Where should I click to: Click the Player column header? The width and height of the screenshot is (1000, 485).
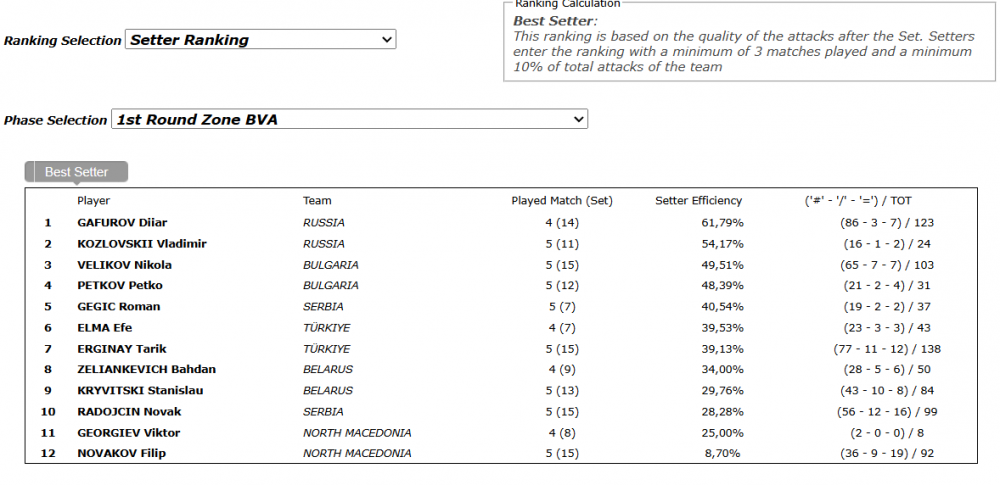tap(94, 200)
